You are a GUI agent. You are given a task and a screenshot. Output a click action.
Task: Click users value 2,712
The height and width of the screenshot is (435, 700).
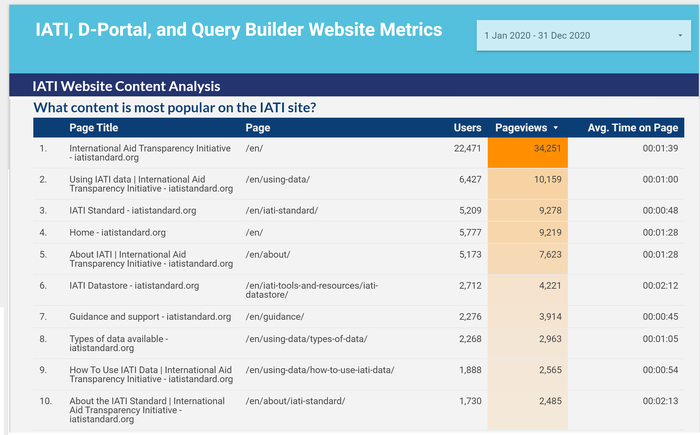470,286
